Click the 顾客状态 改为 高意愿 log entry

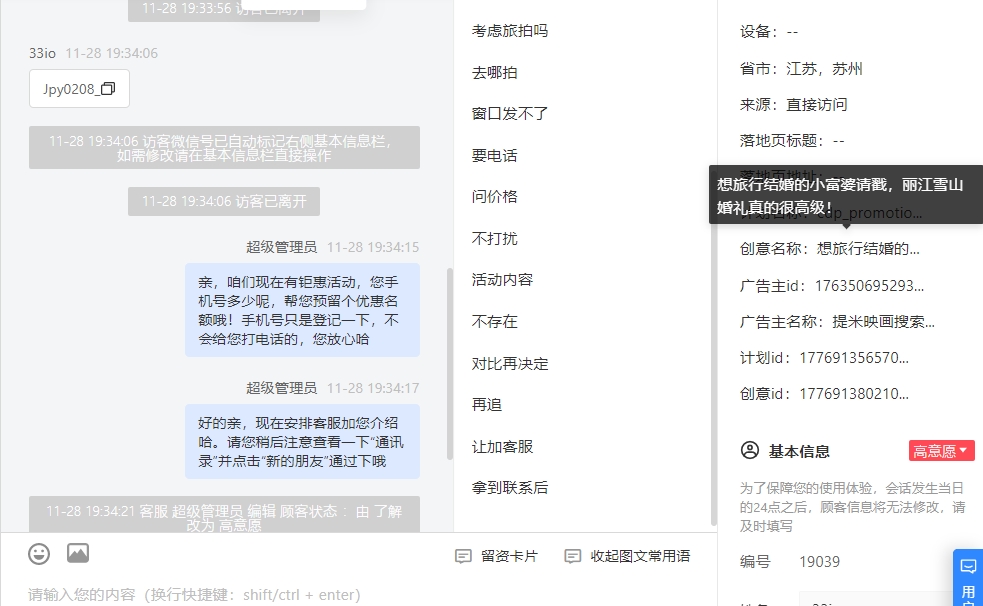[224, 515]
